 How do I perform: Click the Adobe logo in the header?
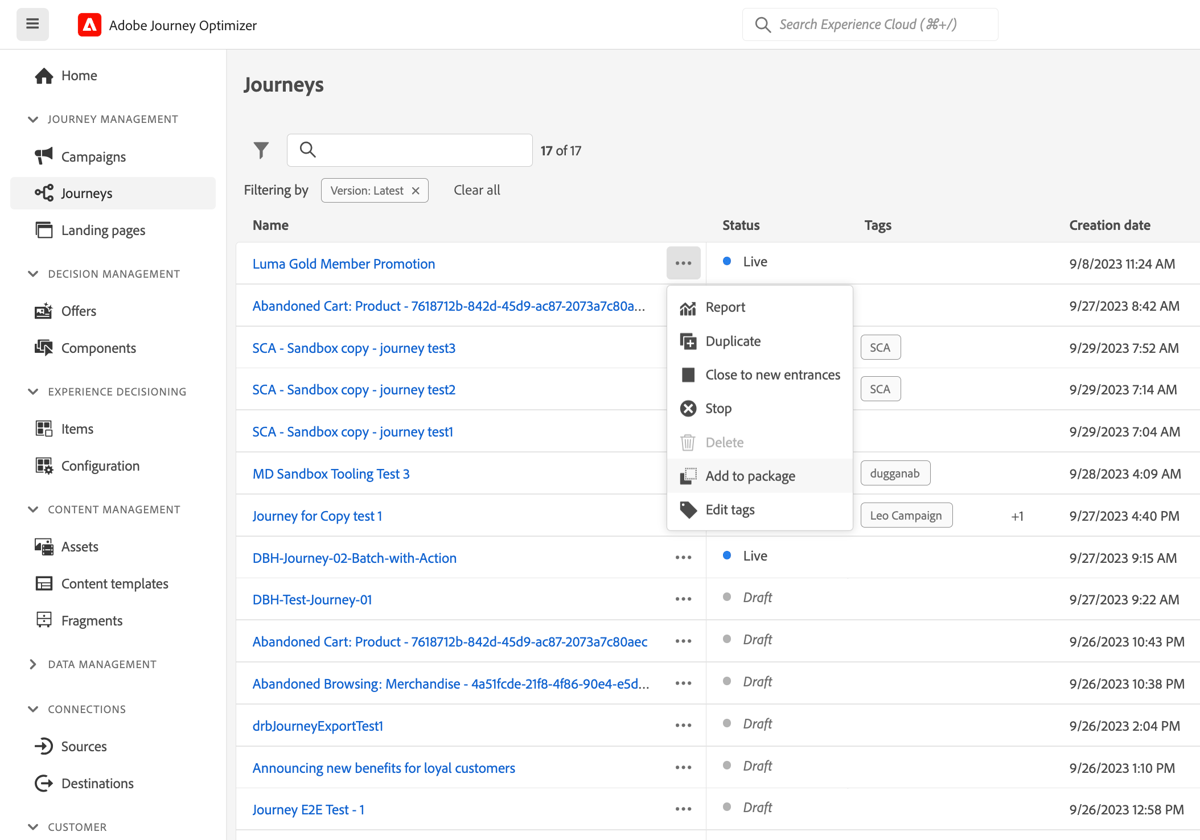pyautogui.click(x=89, y=24)
